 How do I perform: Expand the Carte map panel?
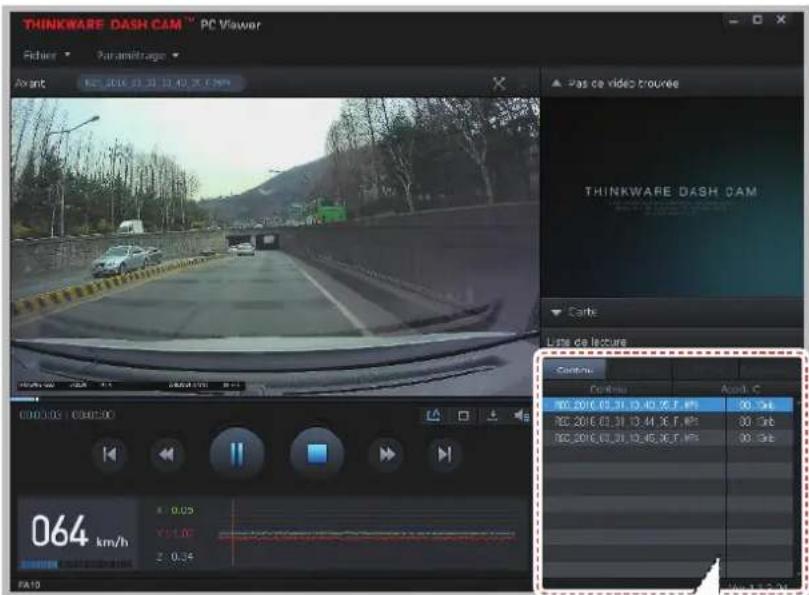click(556, 312)
